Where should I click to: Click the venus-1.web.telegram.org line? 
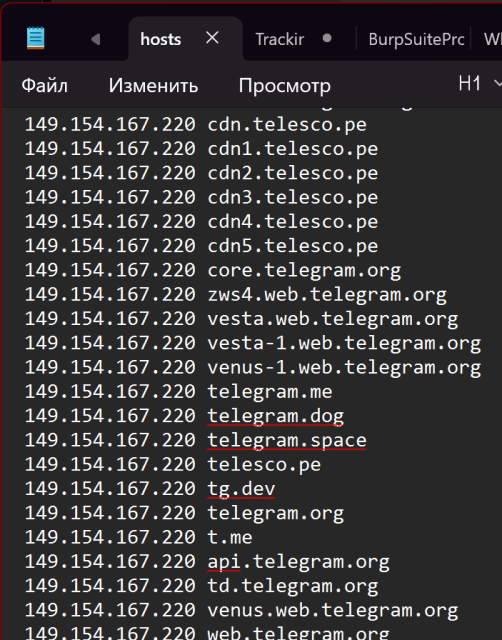click(x=253, y=367)
